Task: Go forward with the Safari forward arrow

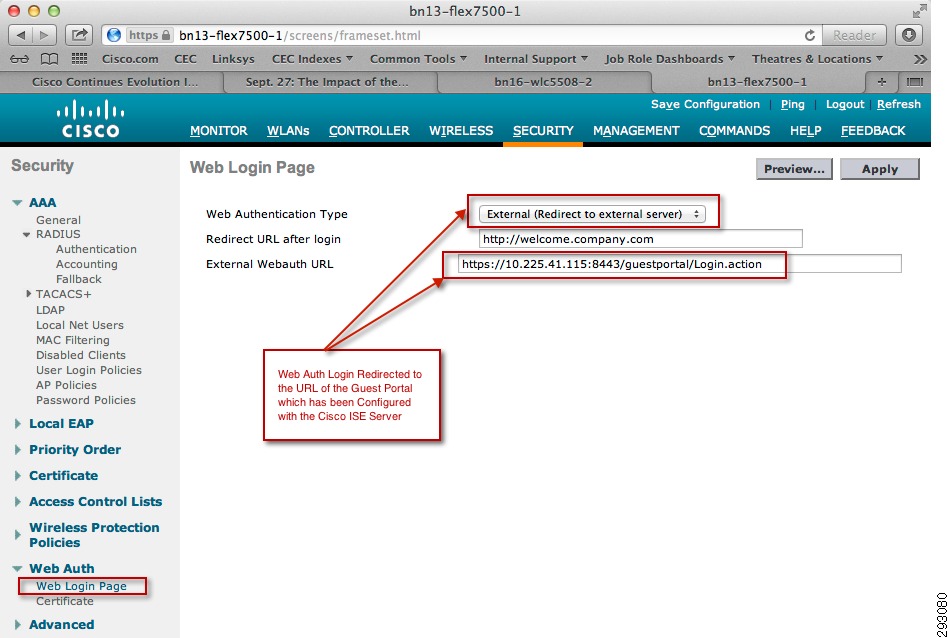Action: point(44,35)
